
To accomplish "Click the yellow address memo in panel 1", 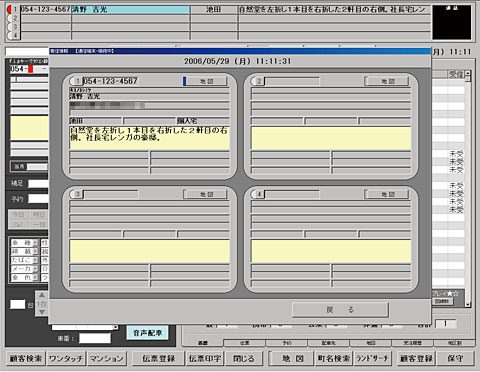I will pos(149,137).
